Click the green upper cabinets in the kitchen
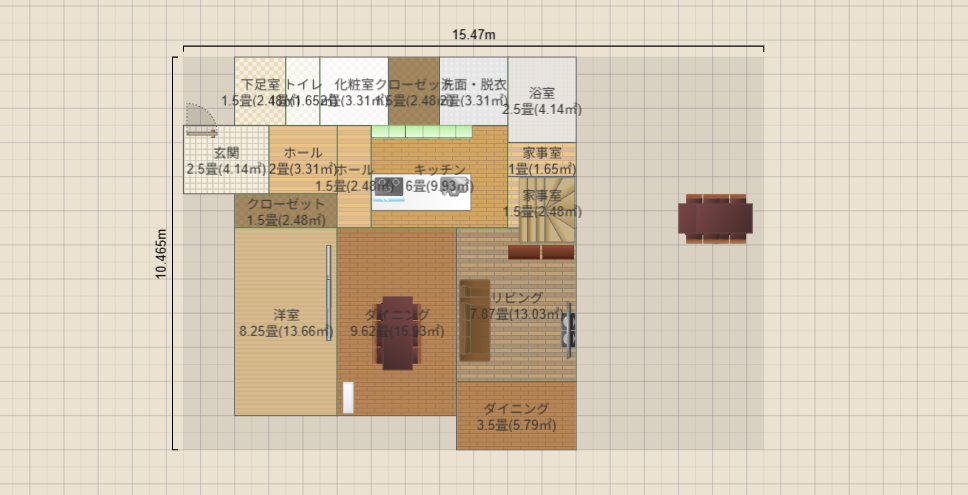Image resolution: width=968 pixels, height=495 pixels. (422, 131)
